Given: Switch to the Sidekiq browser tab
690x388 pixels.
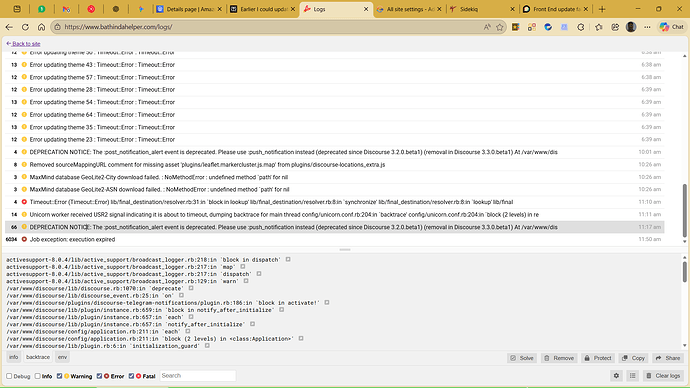Looking at the screenshot, I should (481, 9).
